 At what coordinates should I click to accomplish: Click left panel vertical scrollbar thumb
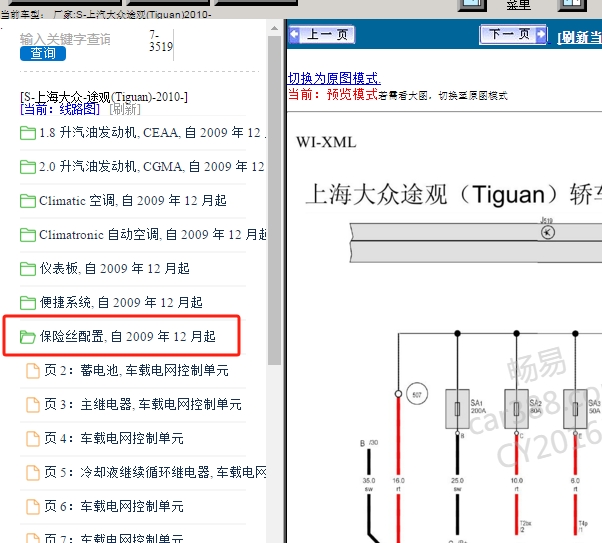pos(275,200)
